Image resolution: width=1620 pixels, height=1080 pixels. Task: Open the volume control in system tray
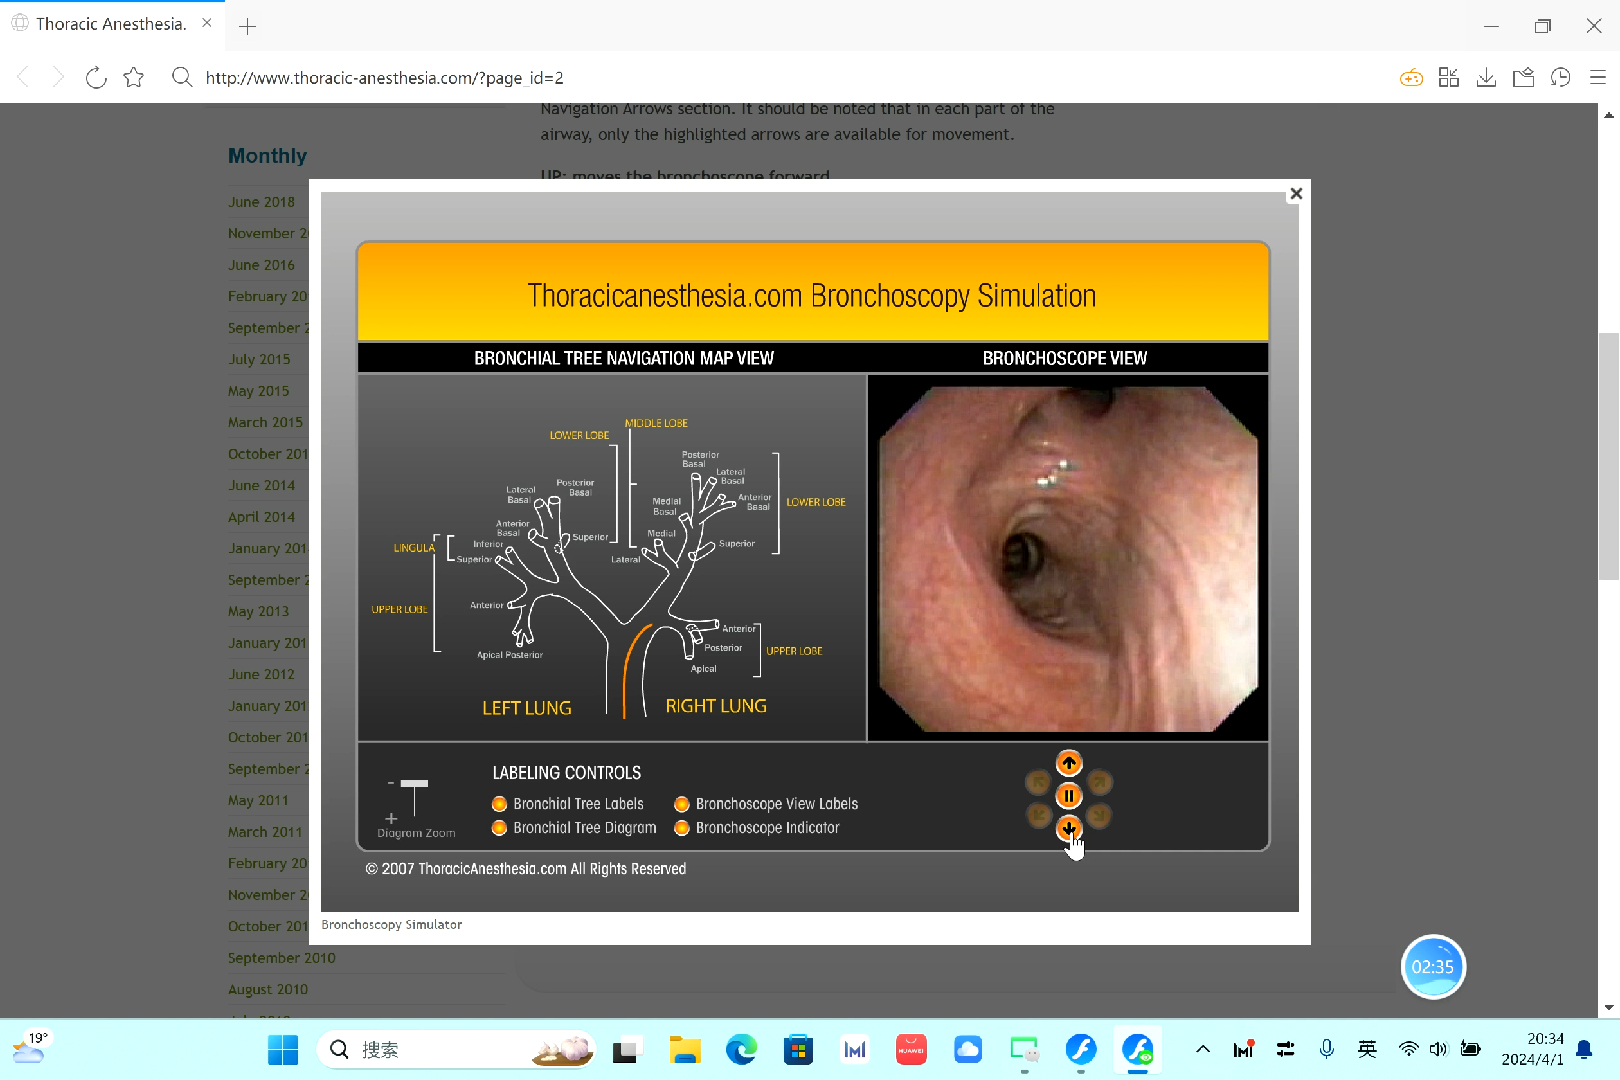[1438, 1049]
